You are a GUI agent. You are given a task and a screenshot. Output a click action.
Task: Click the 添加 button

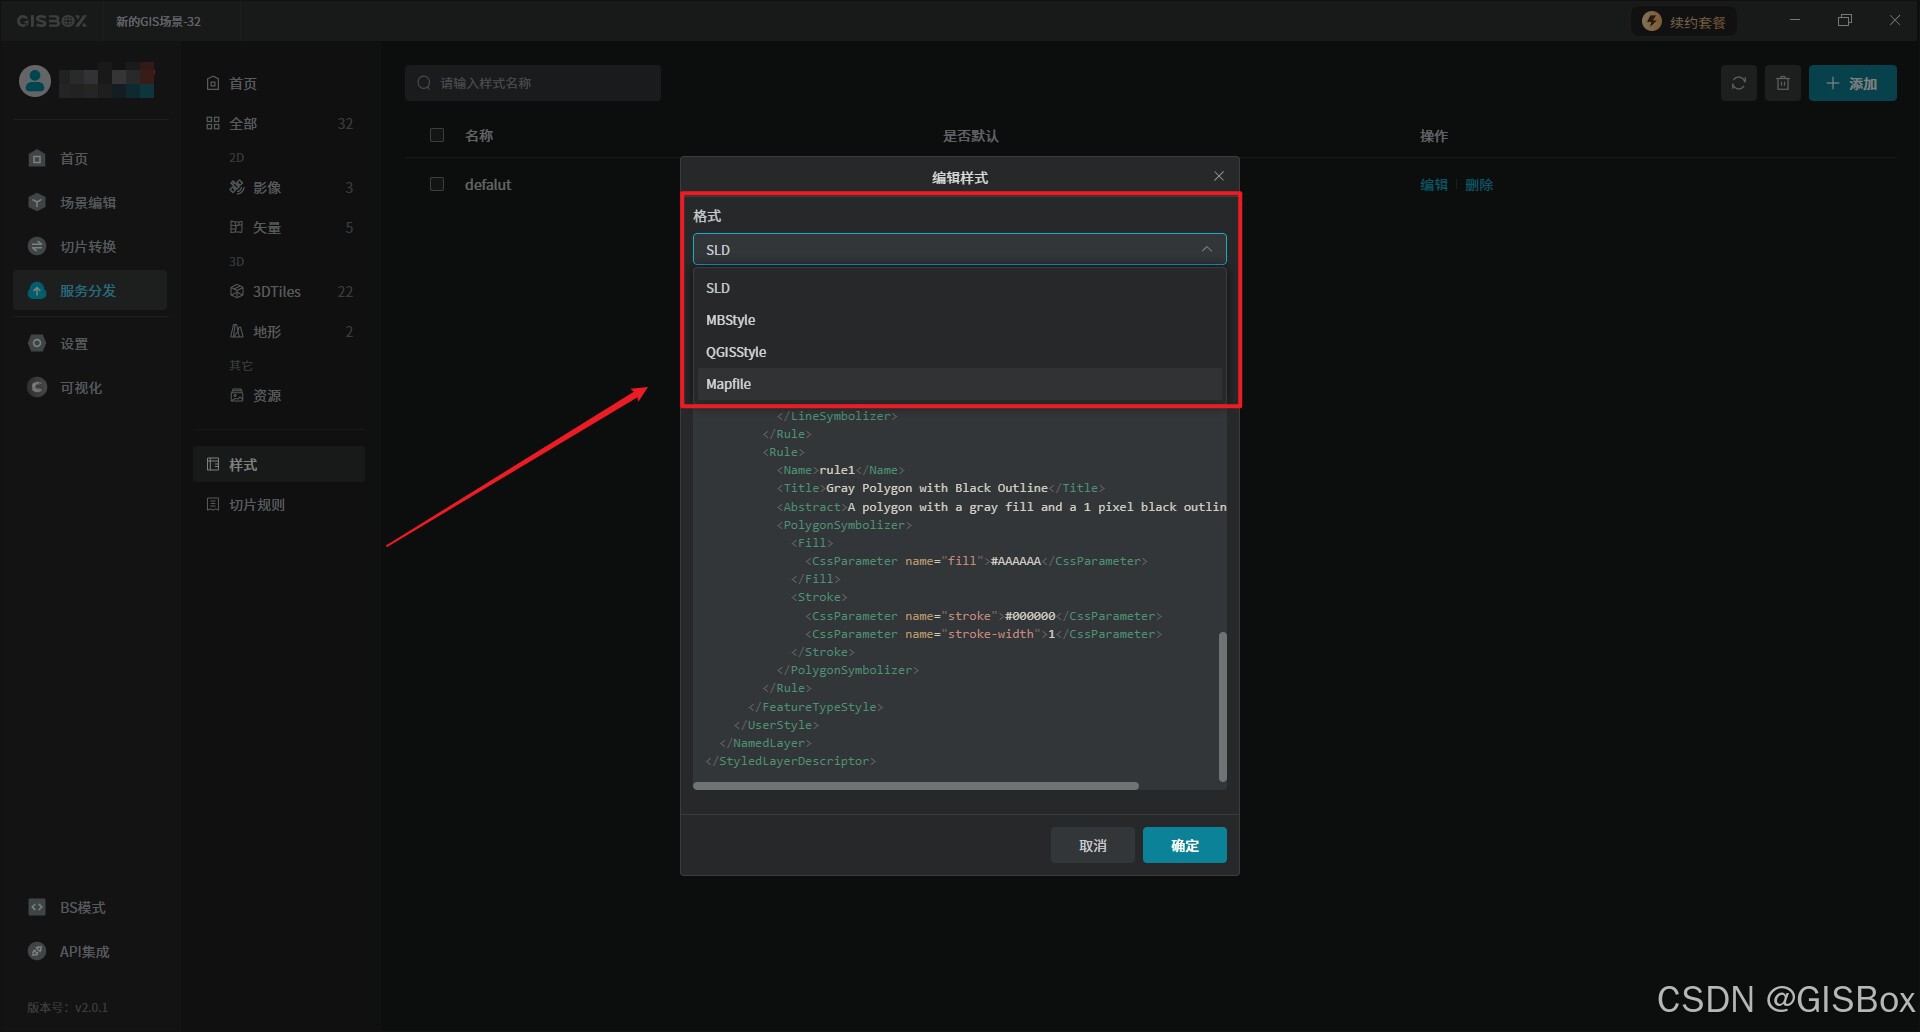coord(1852,83)
